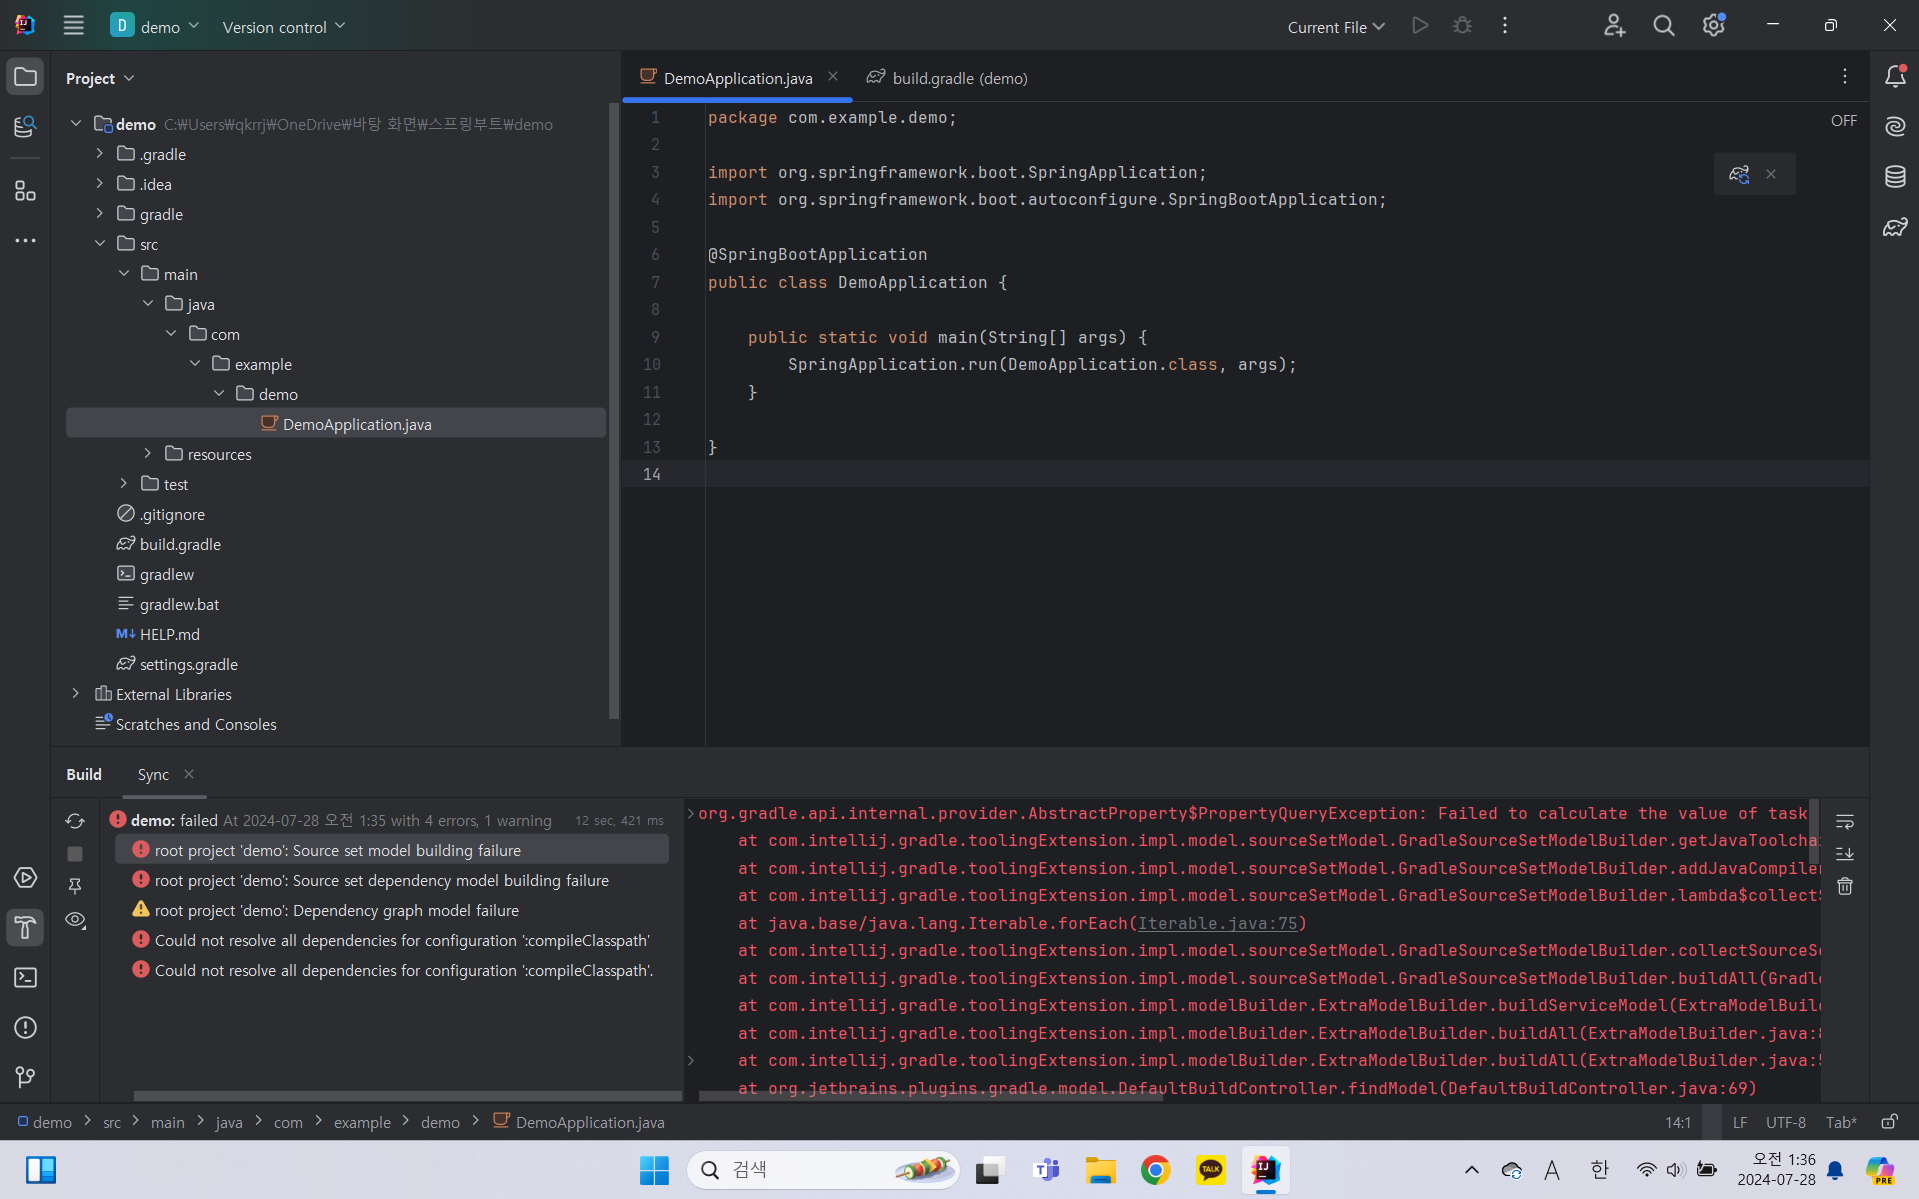Image resolution: width=1919 pixels, height=1199 pixels.
Task: Toggle scroll to end of build output
Action: click(1845, 853)
